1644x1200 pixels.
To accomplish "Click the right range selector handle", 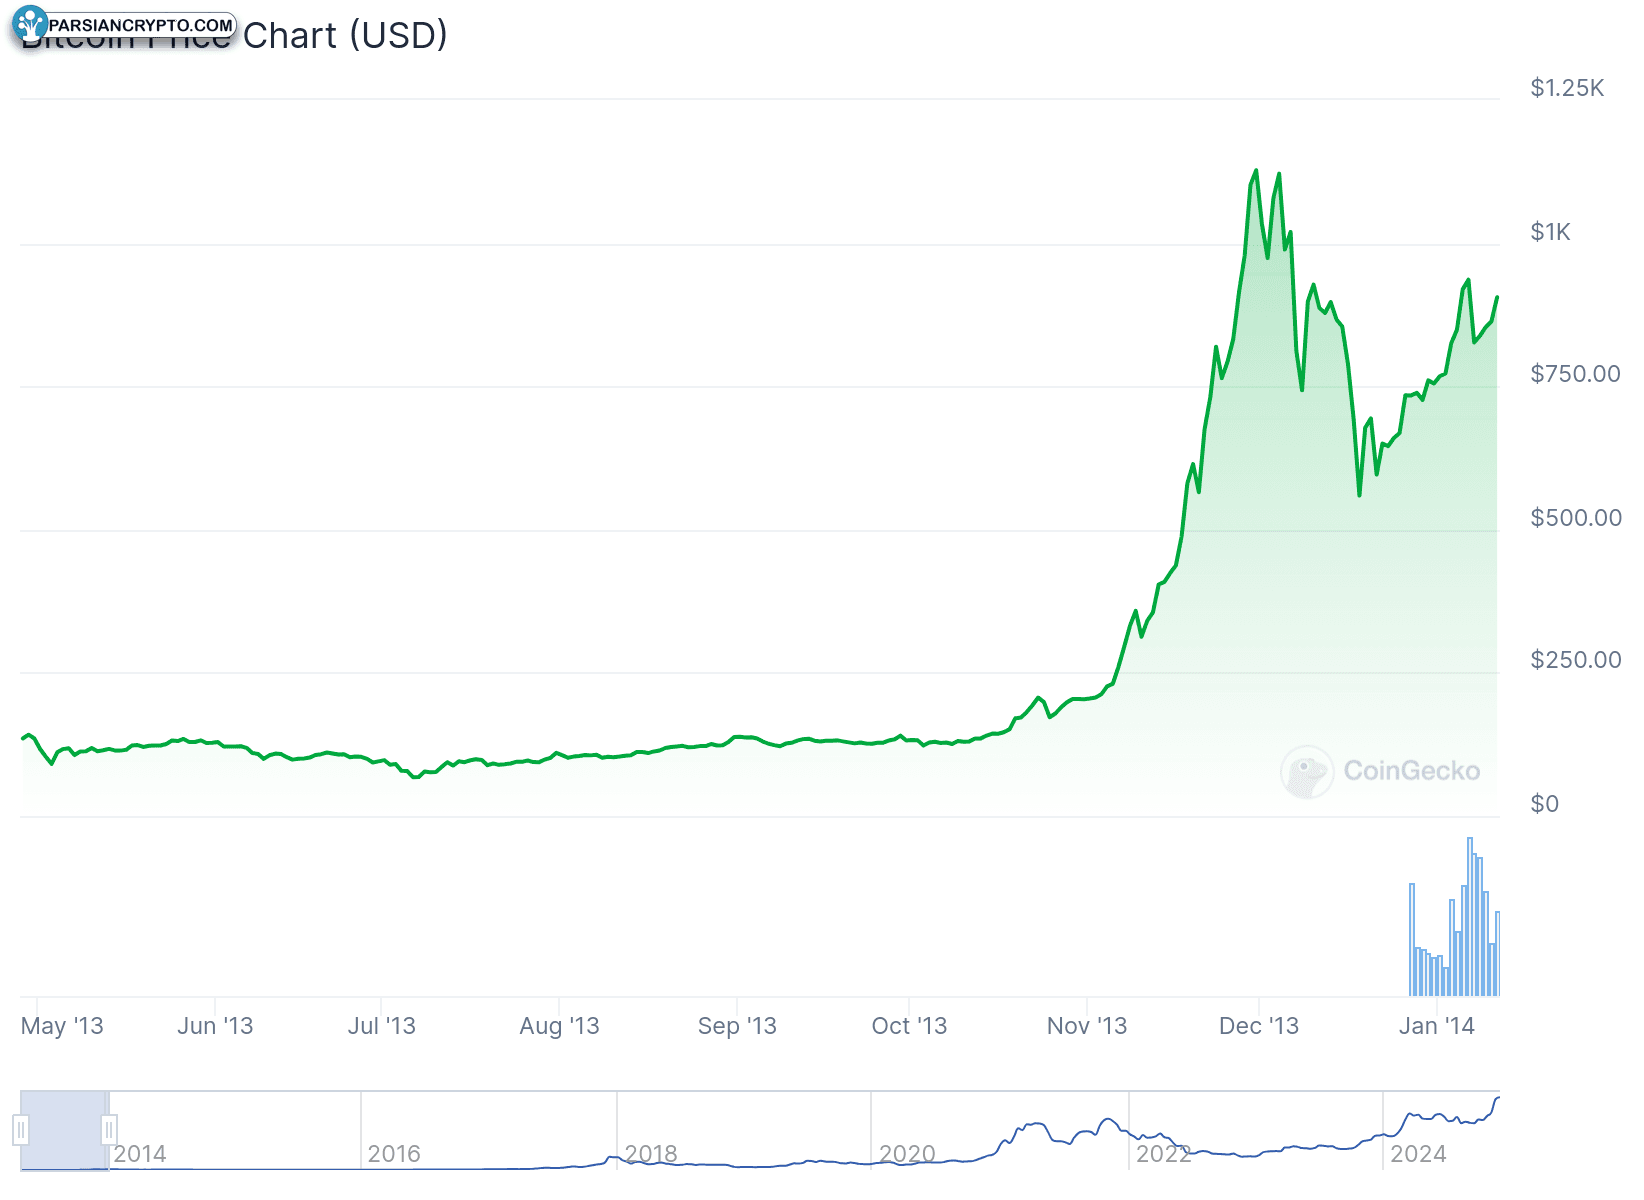I will click(109, 1130).
